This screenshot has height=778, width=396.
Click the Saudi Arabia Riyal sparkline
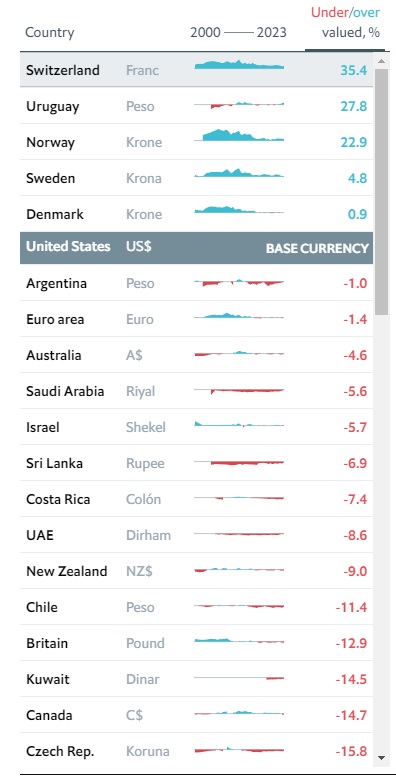239,391
